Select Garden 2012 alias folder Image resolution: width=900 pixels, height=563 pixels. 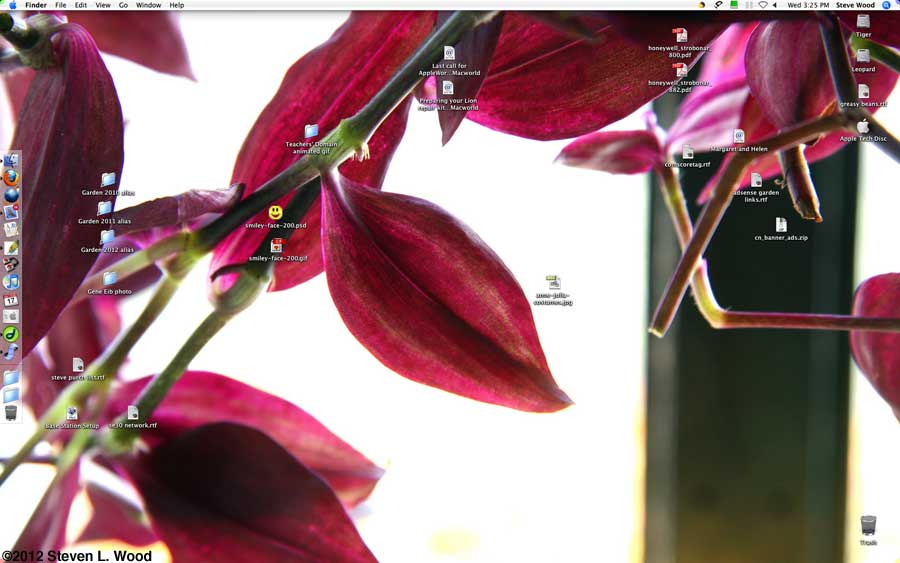tap(107, 236)
